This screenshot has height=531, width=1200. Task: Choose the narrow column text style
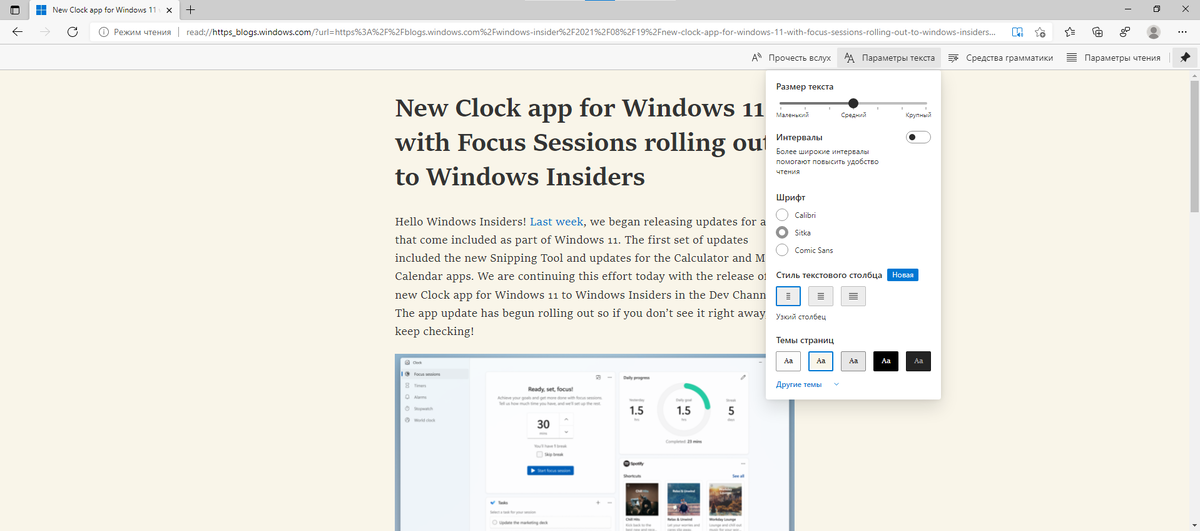788,296
